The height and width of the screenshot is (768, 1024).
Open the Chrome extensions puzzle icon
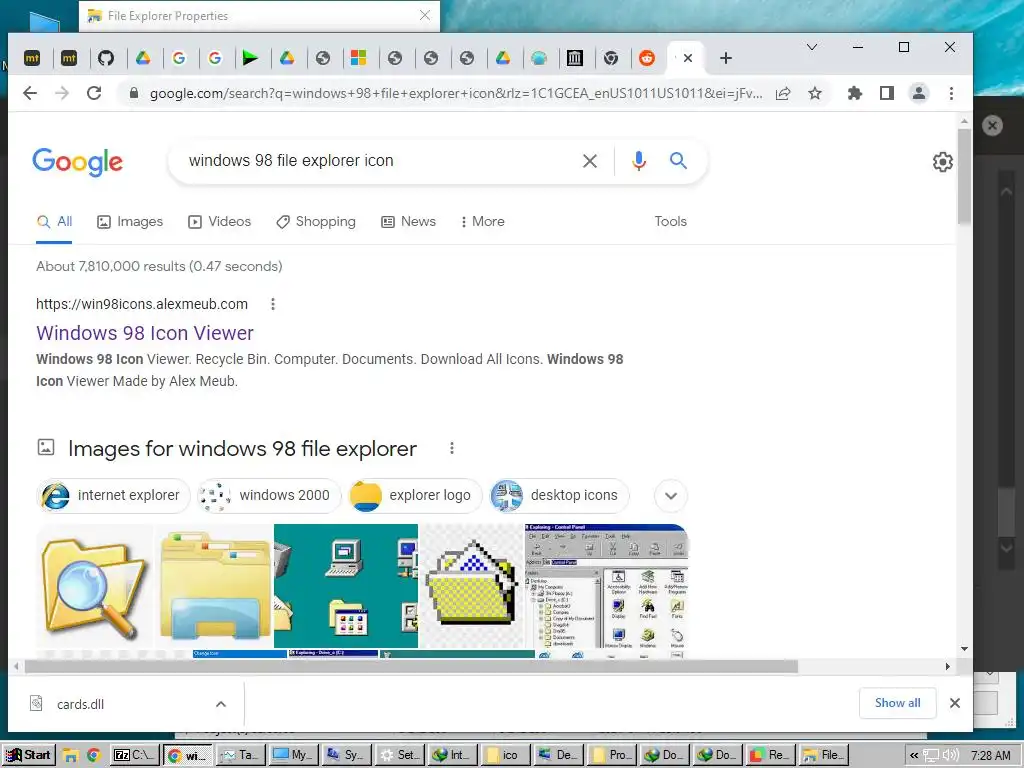pyautogui.click(x=854, y=93)
